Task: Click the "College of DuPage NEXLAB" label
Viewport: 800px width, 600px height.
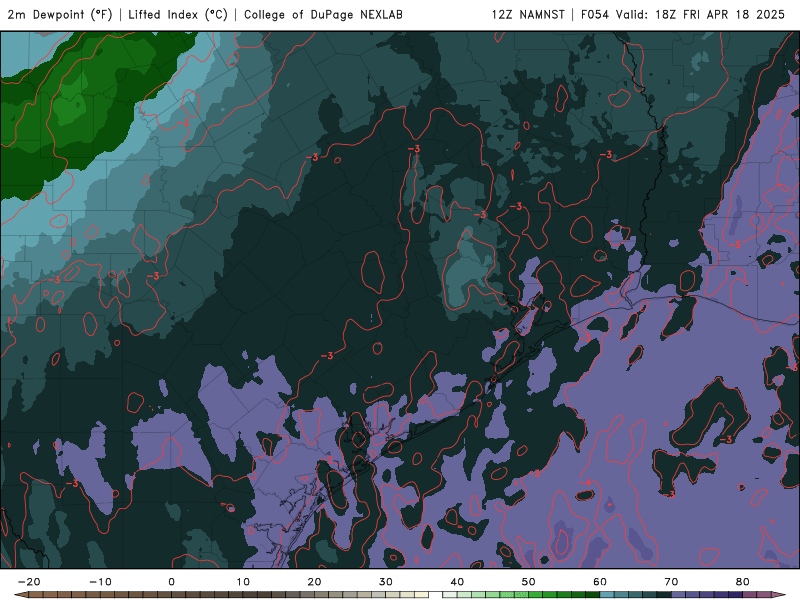Action: point(323,14)
